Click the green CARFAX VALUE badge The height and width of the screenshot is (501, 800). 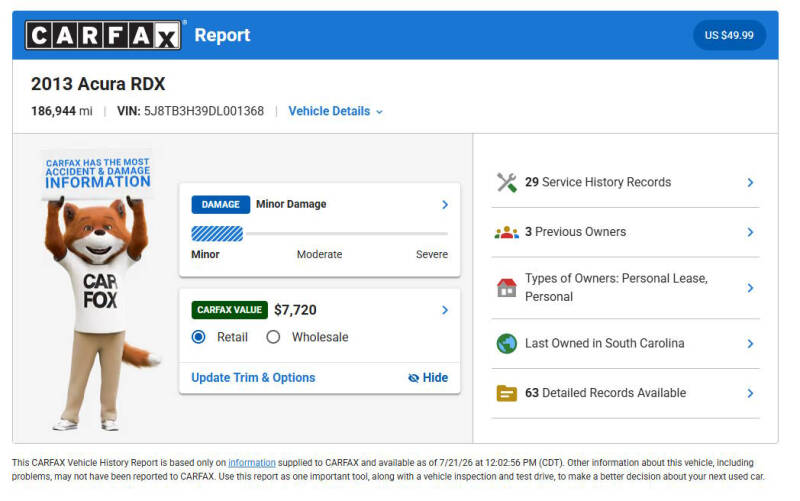coord(230,310)
